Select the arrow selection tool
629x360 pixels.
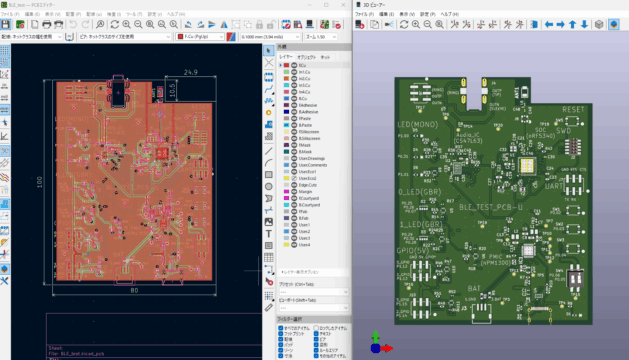[269, 51]
